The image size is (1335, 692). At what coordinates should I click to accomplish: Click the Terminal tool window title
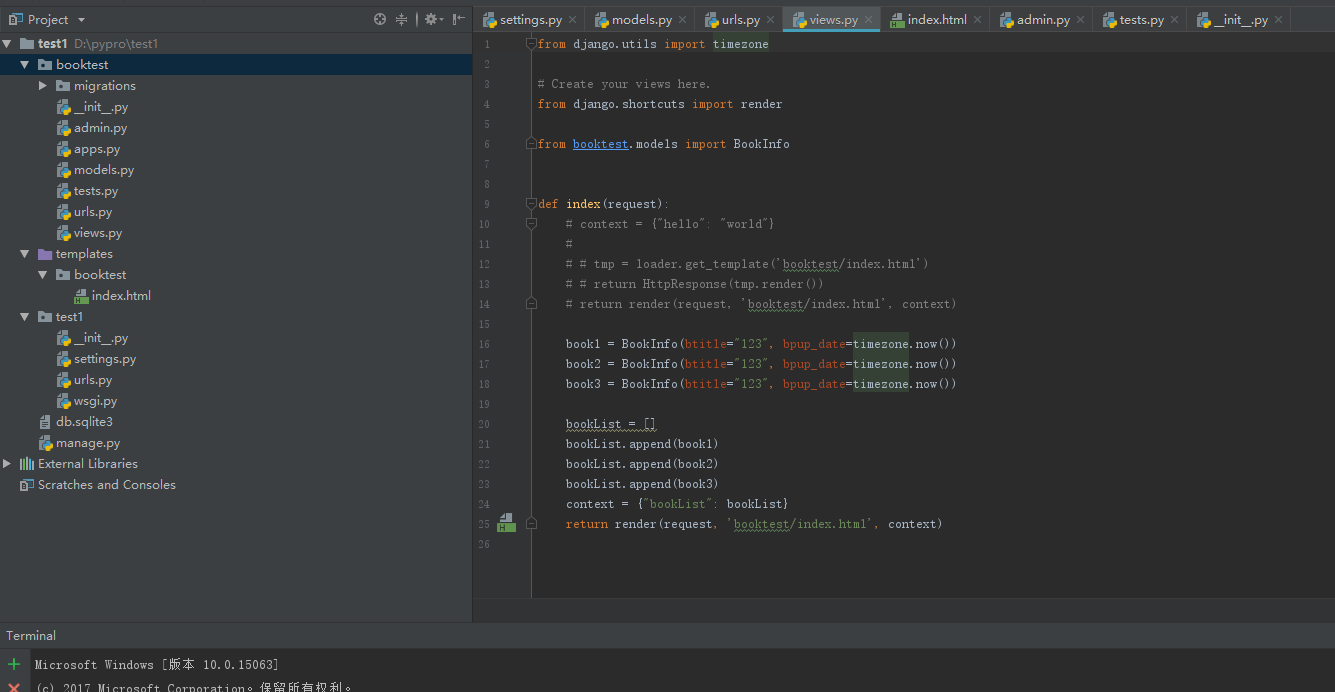[x=31, y=636]
